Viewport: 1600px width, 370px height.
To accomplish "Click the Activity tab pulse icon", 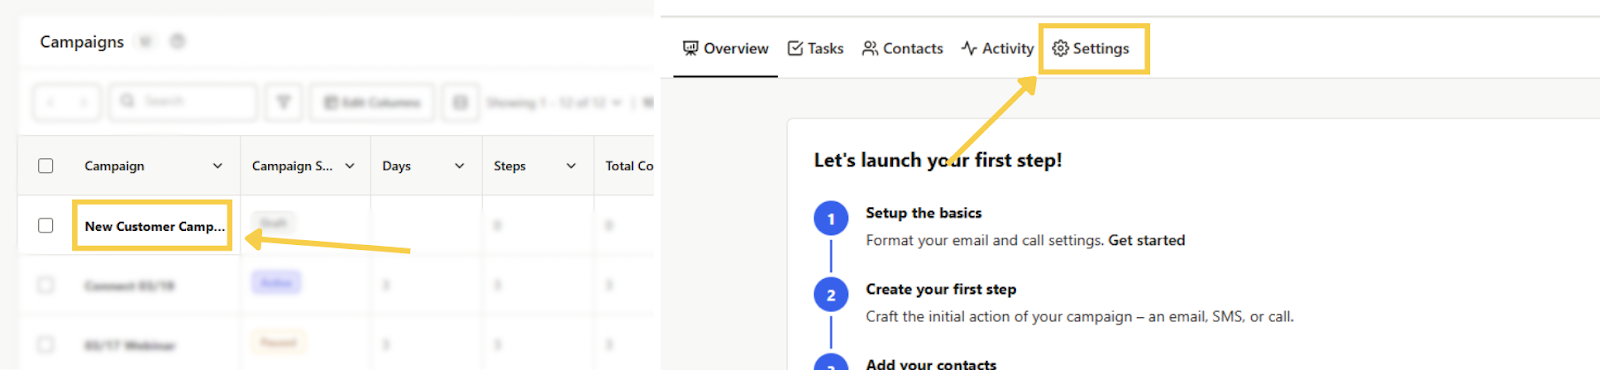I will pos(969,48).
